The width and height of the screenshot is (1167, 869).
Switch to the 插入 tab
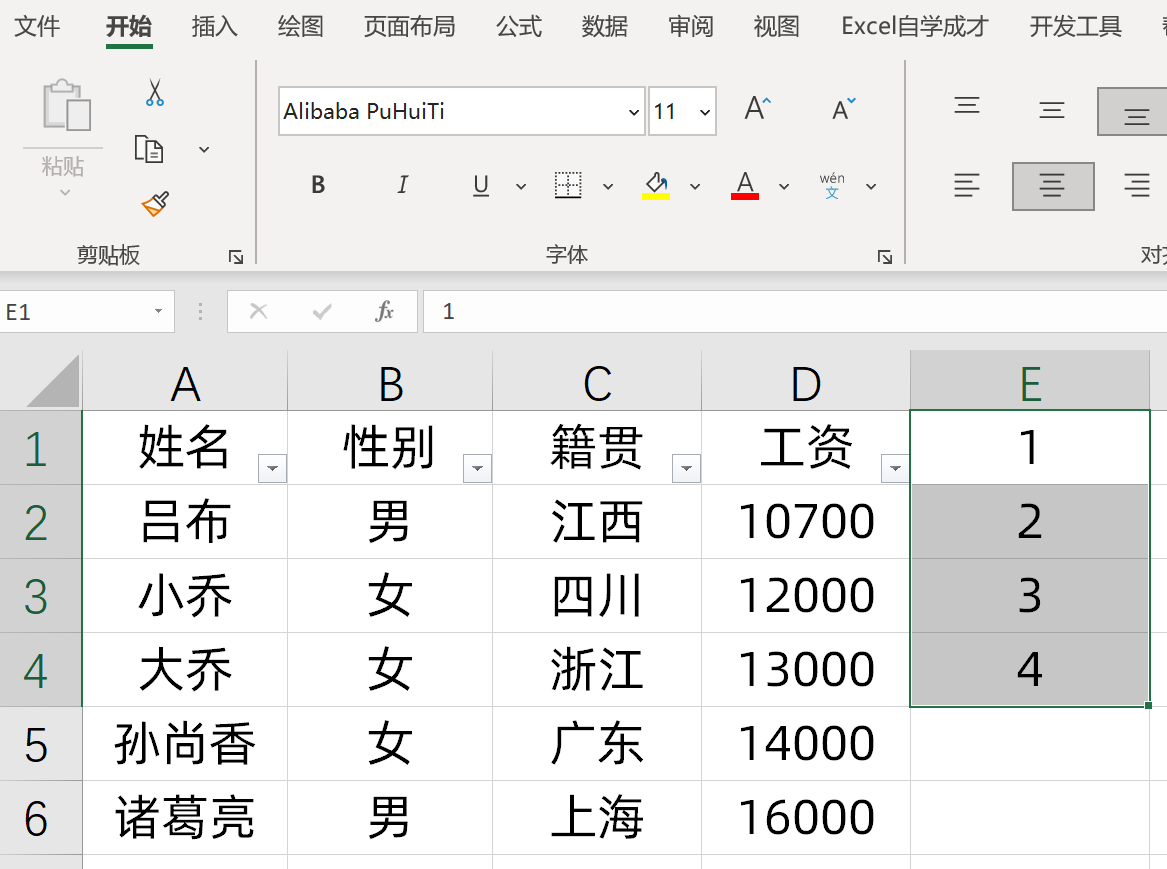click(214, 27)
